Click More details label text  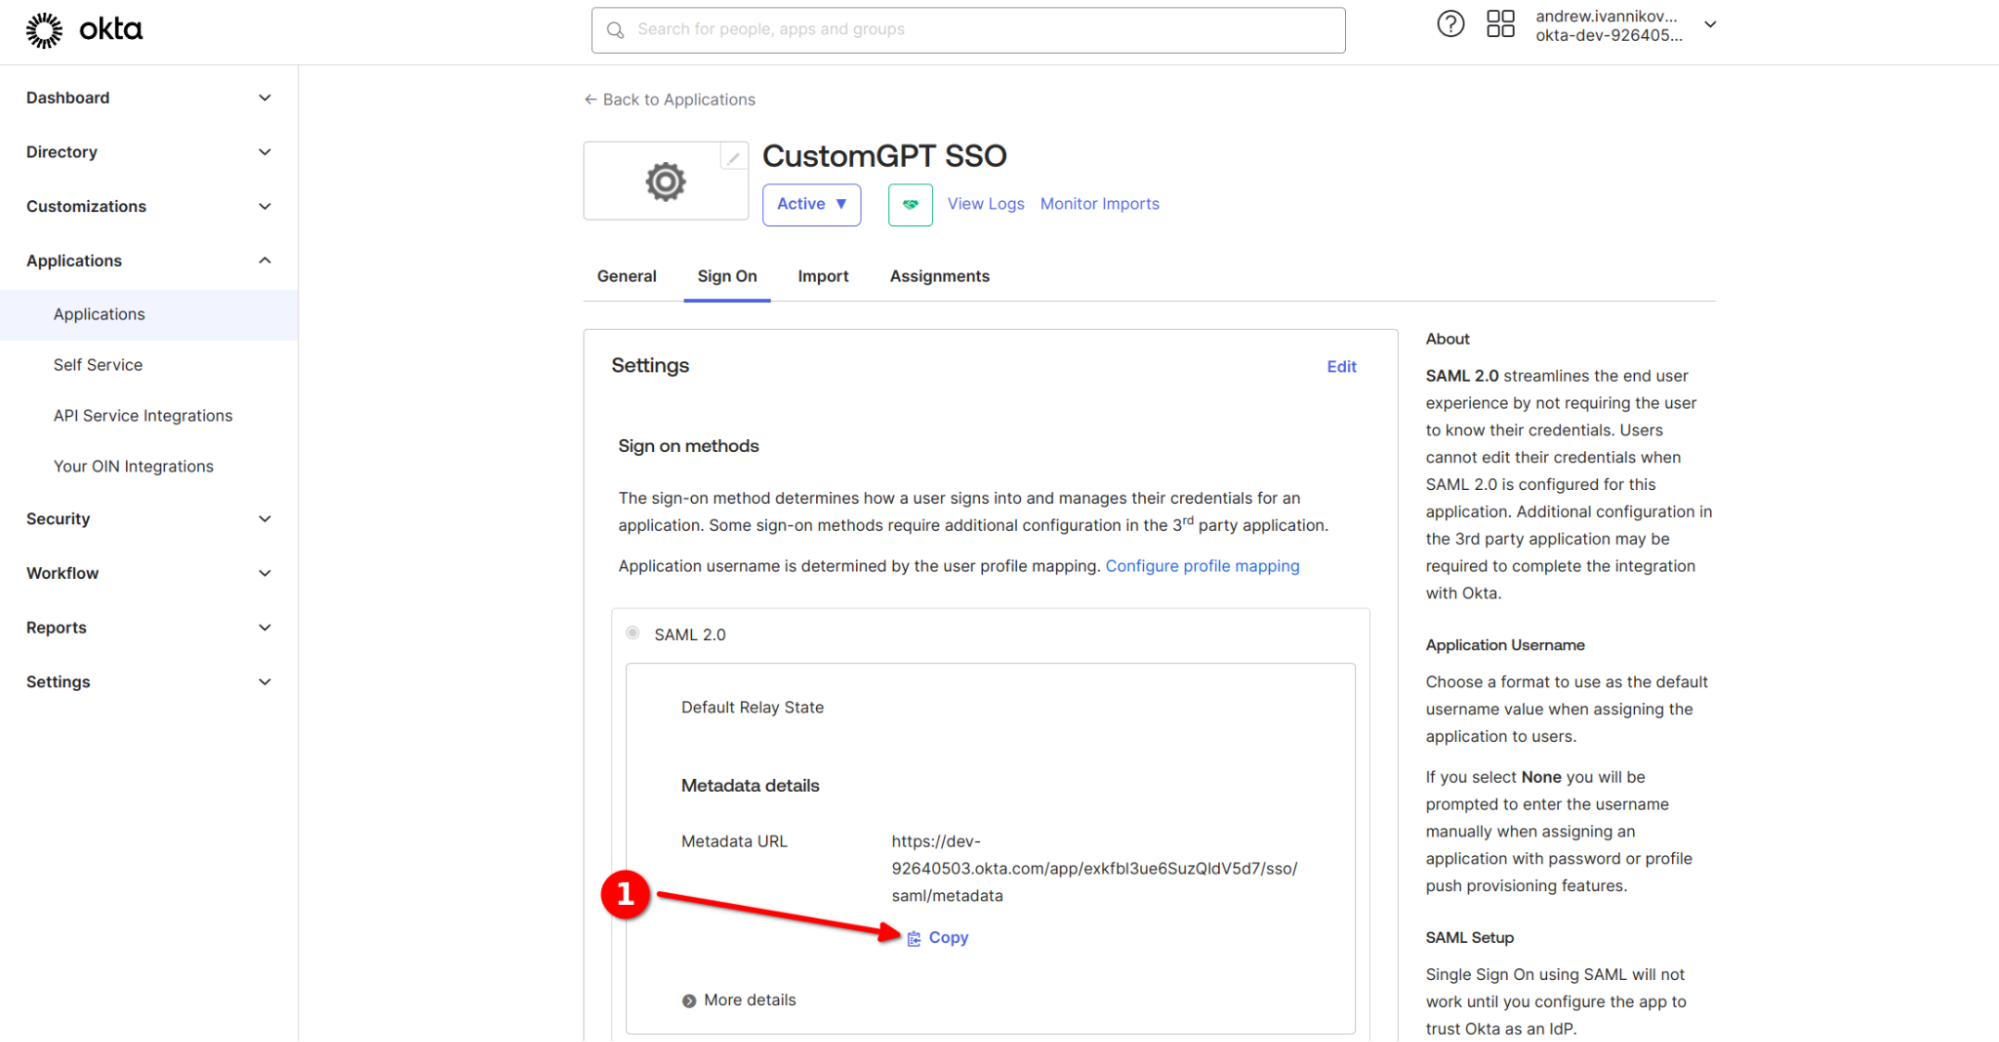point(750,1001)
